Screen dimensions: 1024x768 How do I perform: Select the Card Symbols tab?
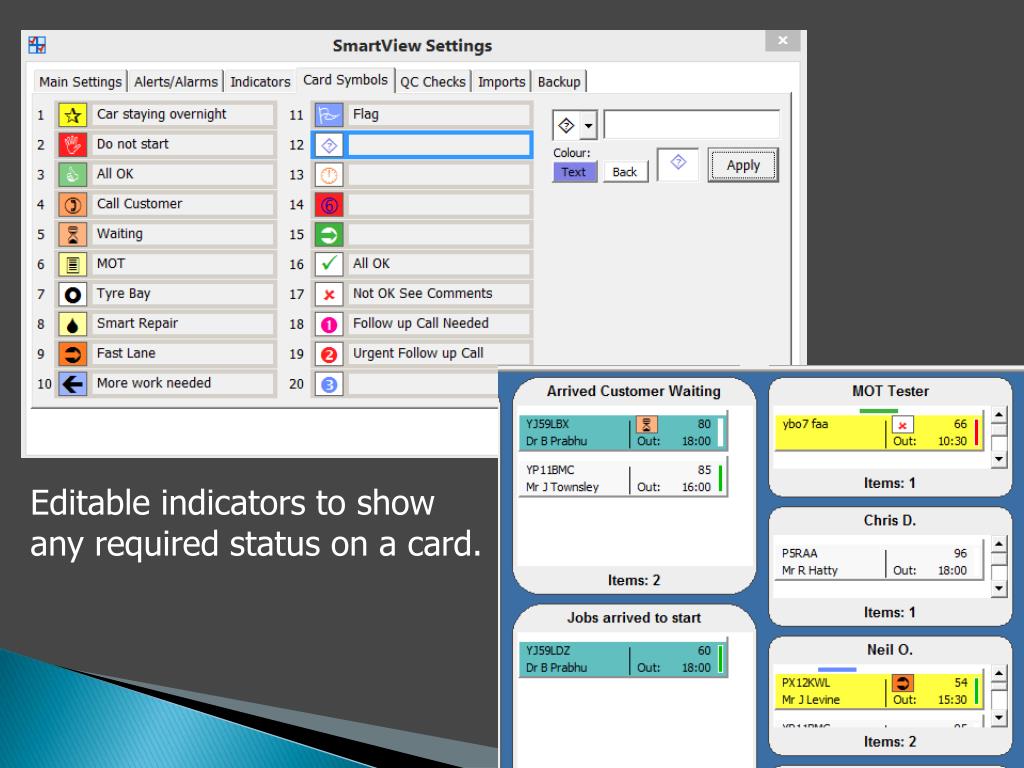coord(345,80)
